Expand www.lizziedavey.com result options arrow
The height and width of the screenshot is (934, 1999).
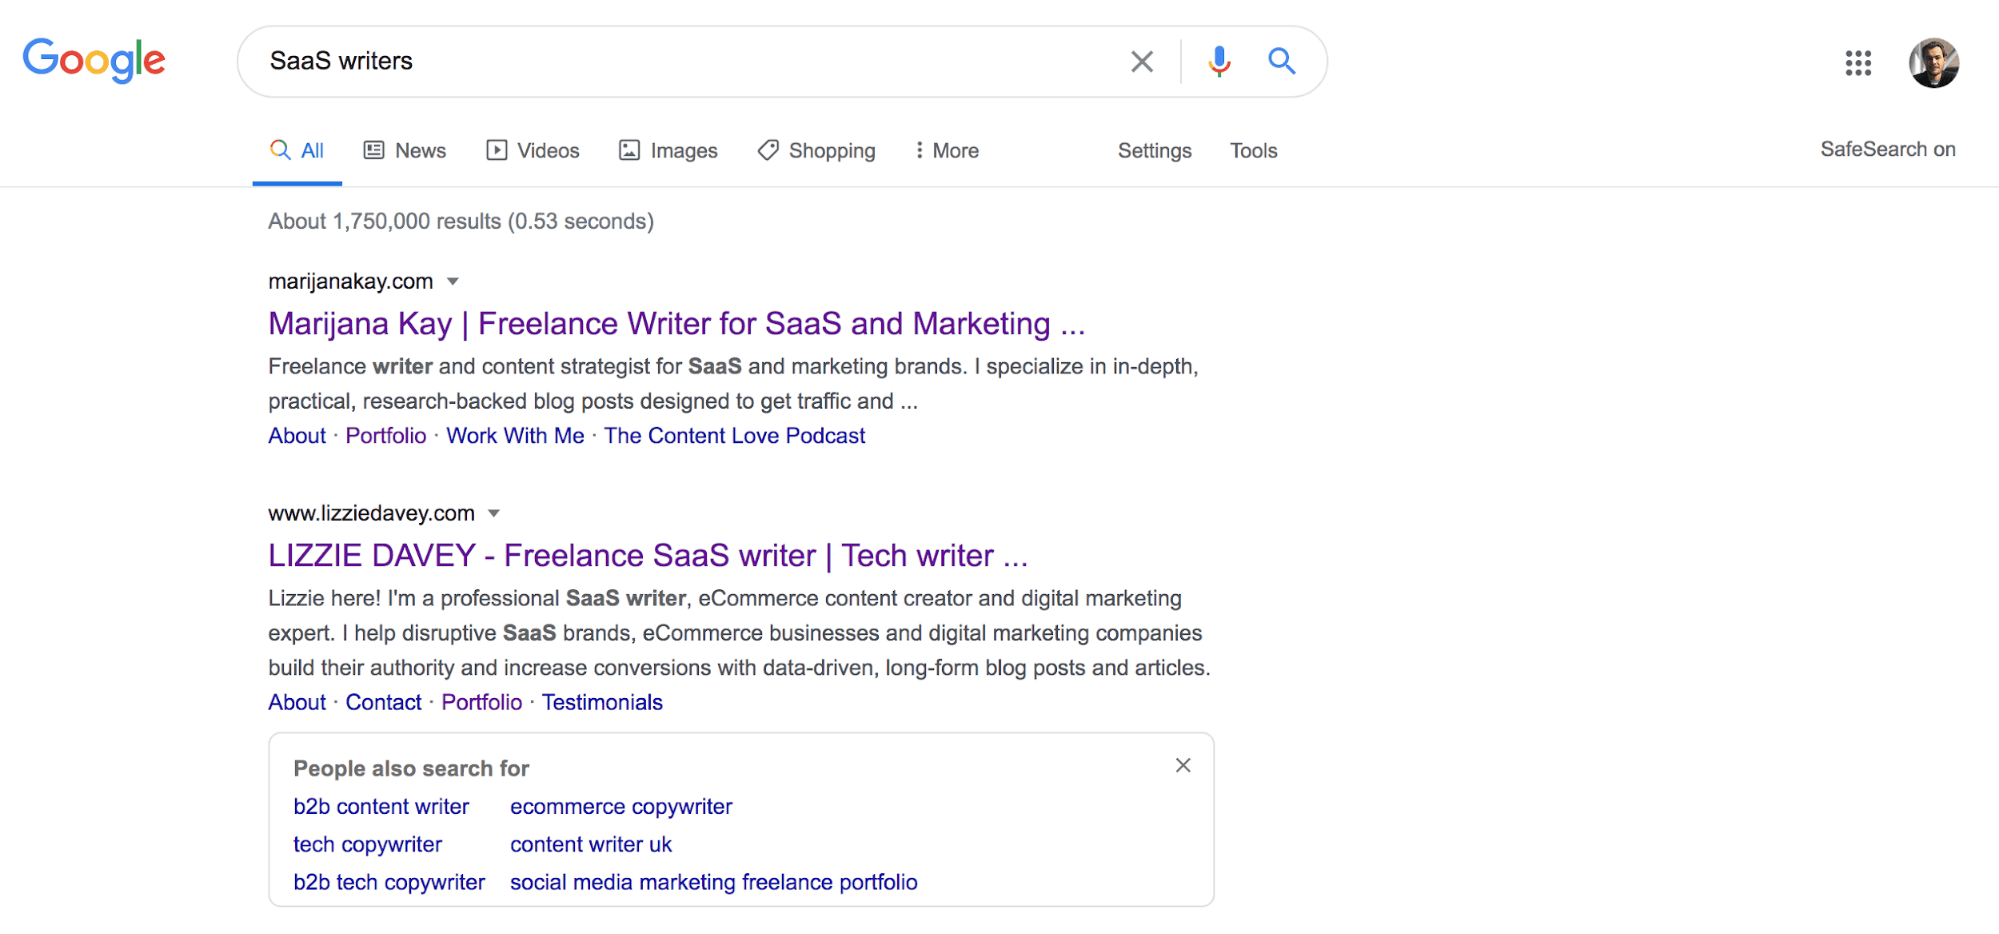494,514
